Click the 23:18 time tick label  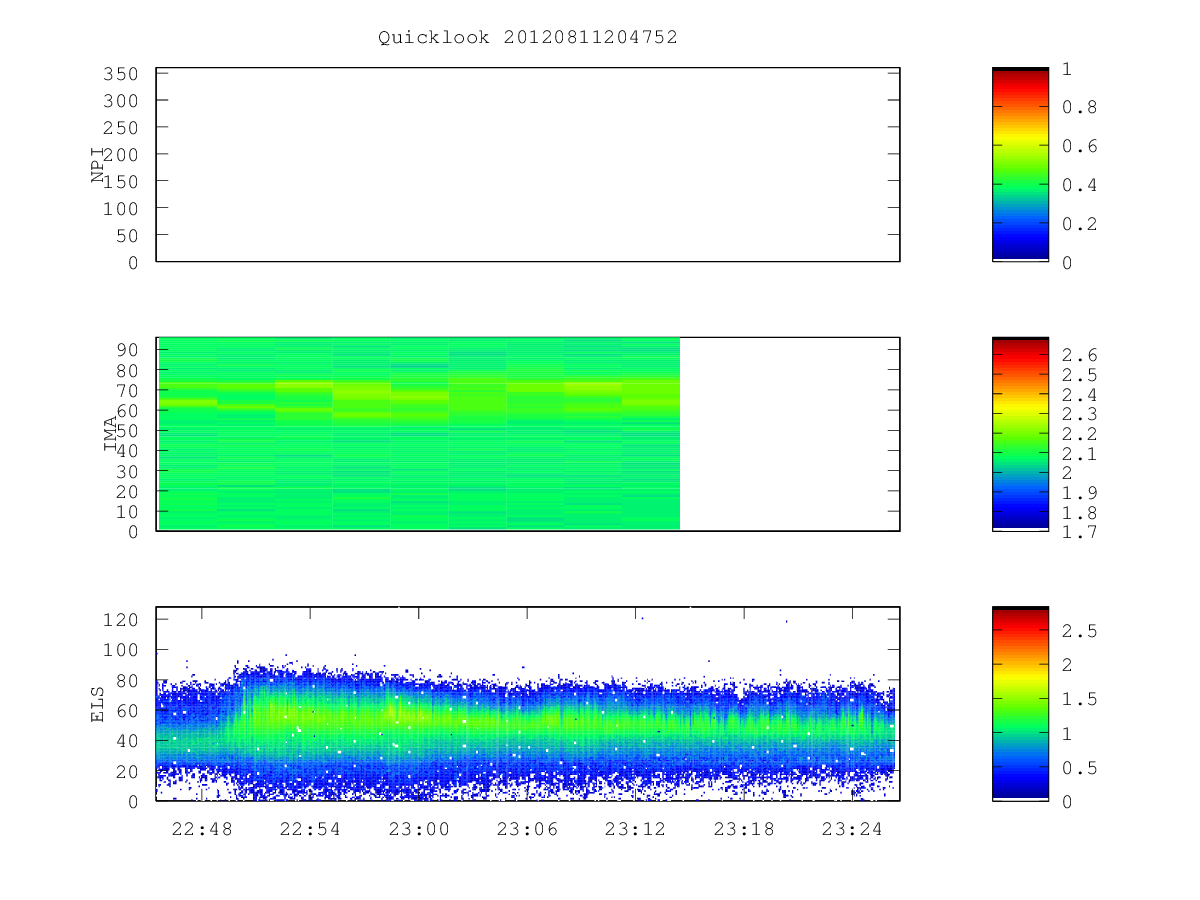pos(743,828)
